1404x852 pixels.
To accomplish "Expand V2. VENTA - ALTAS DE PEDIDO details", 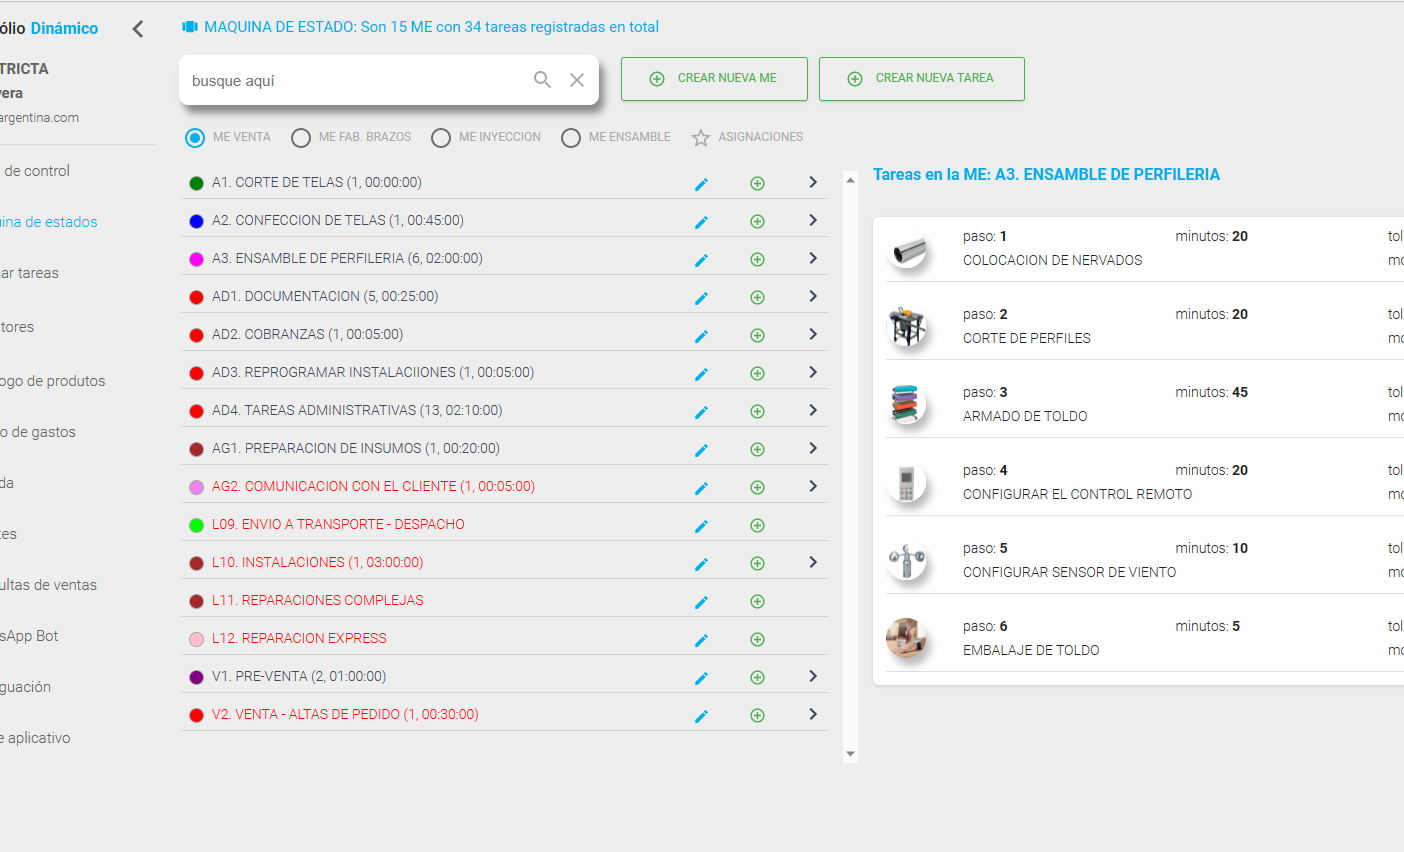I will pyautogui.click(x=812, y=714).
